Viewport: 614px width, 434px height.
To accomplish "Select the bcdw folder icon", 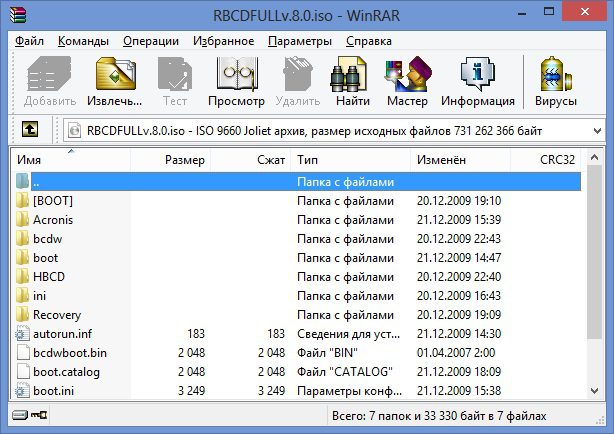I will click(23, 239).
